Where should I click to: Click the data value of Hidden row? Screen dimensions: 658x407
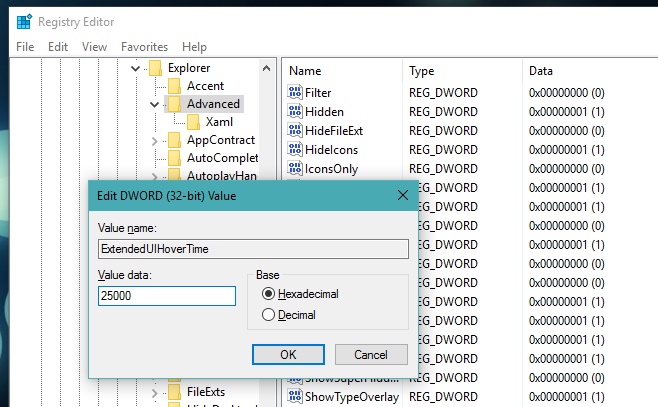567,112
